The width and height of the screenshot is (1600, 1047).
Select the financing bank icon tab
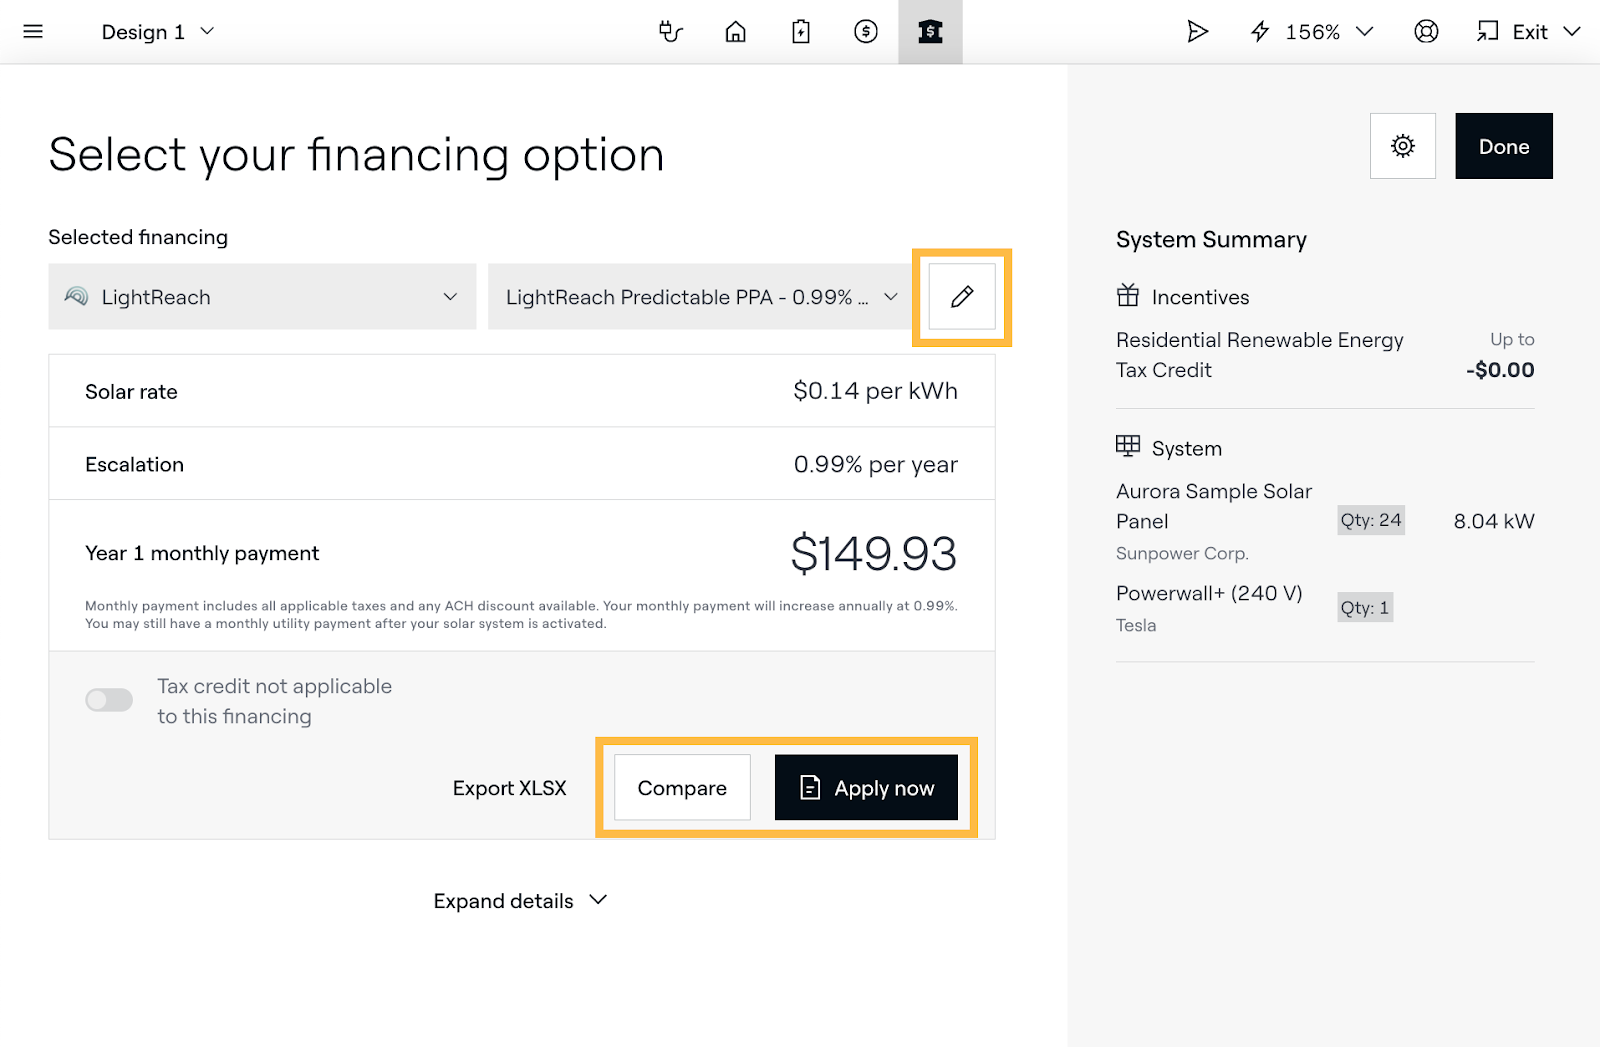(x=930, y=32)
